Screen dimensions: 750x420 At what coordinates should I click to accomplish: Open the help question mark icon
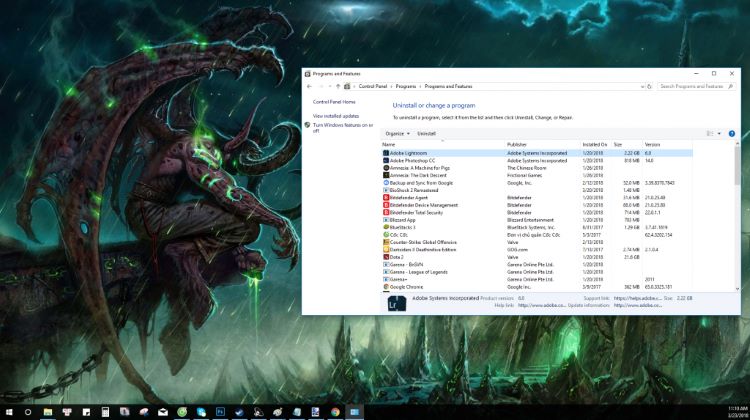pyautogui.click(x=731, y=134)
